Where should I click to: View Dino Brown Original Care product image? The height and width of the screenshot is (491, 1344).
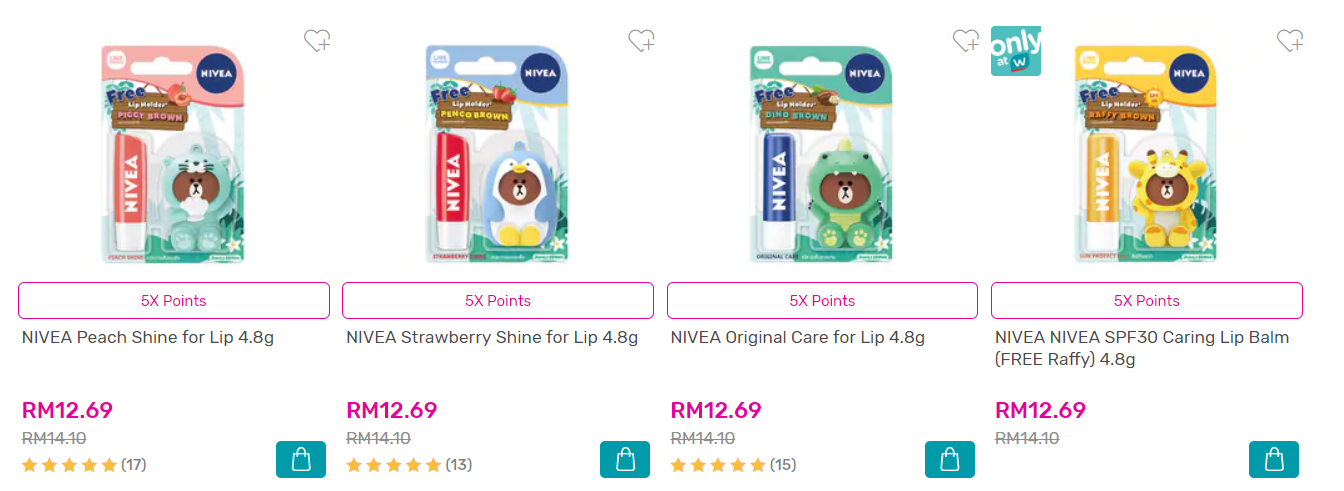pyautogui.click(x=822, y=155)
